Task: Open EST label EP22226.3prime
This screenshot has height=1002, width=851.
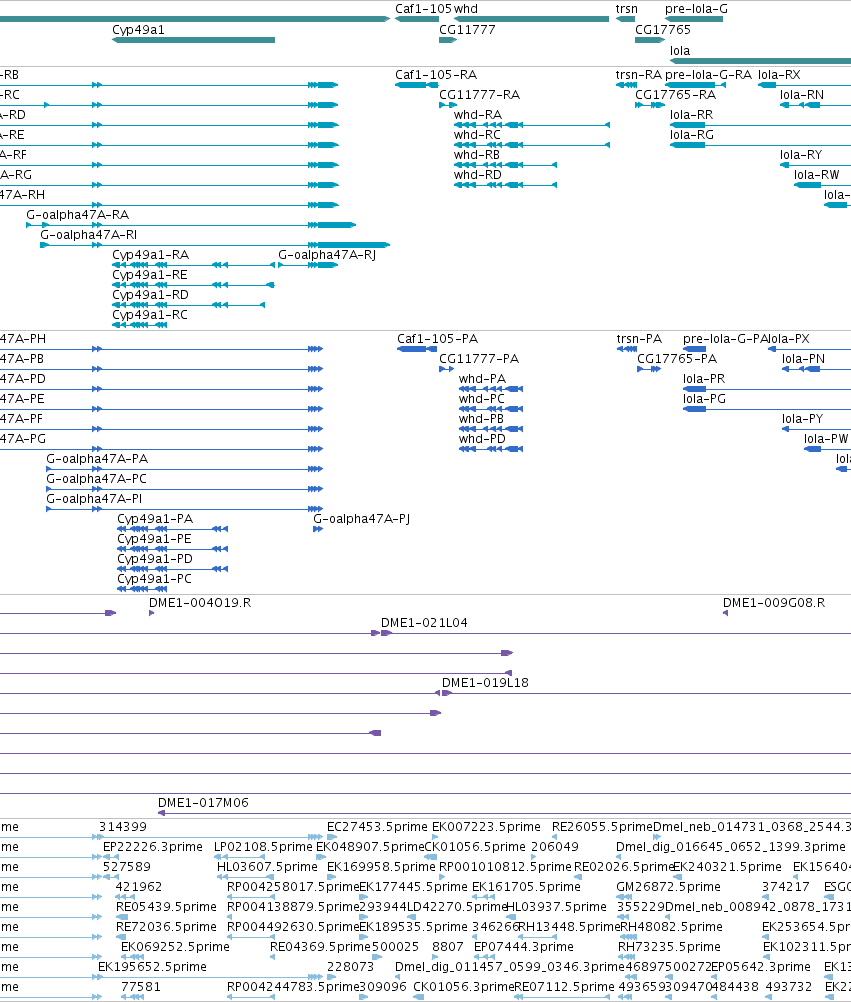Action: click(x=153, y=847)
